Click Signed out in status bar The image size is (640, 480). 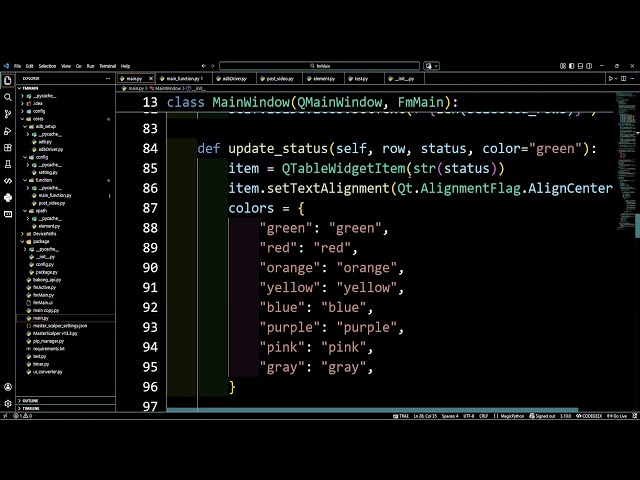pos(542,416)
